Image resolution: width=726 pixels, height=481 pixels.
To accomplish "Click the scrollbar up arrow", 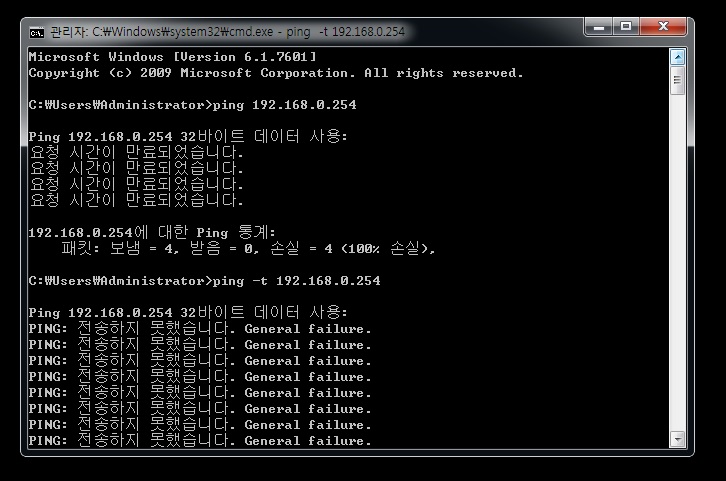I will coord(677,57).
